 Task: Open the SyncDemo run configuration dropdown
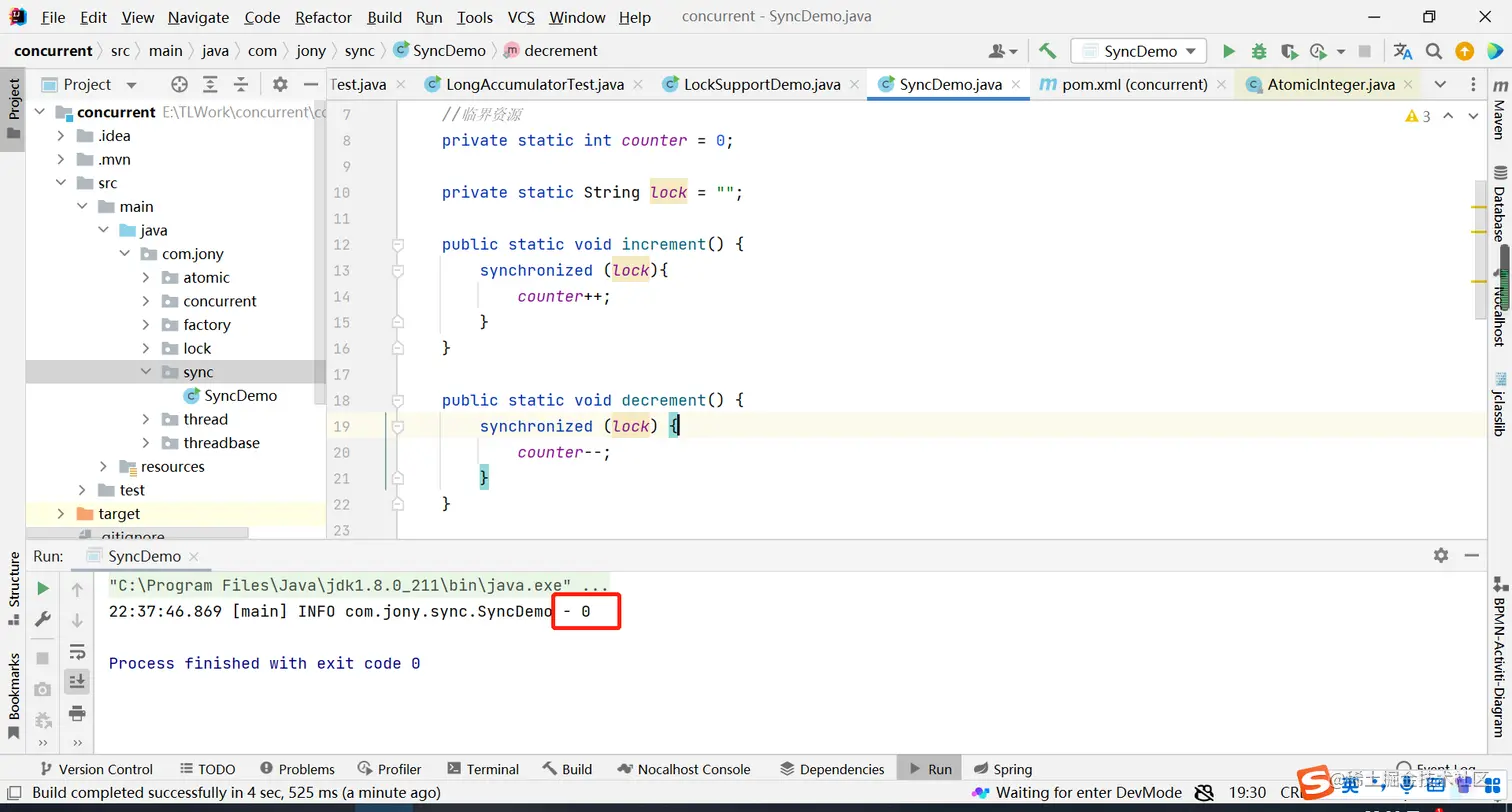[1139, 51]
